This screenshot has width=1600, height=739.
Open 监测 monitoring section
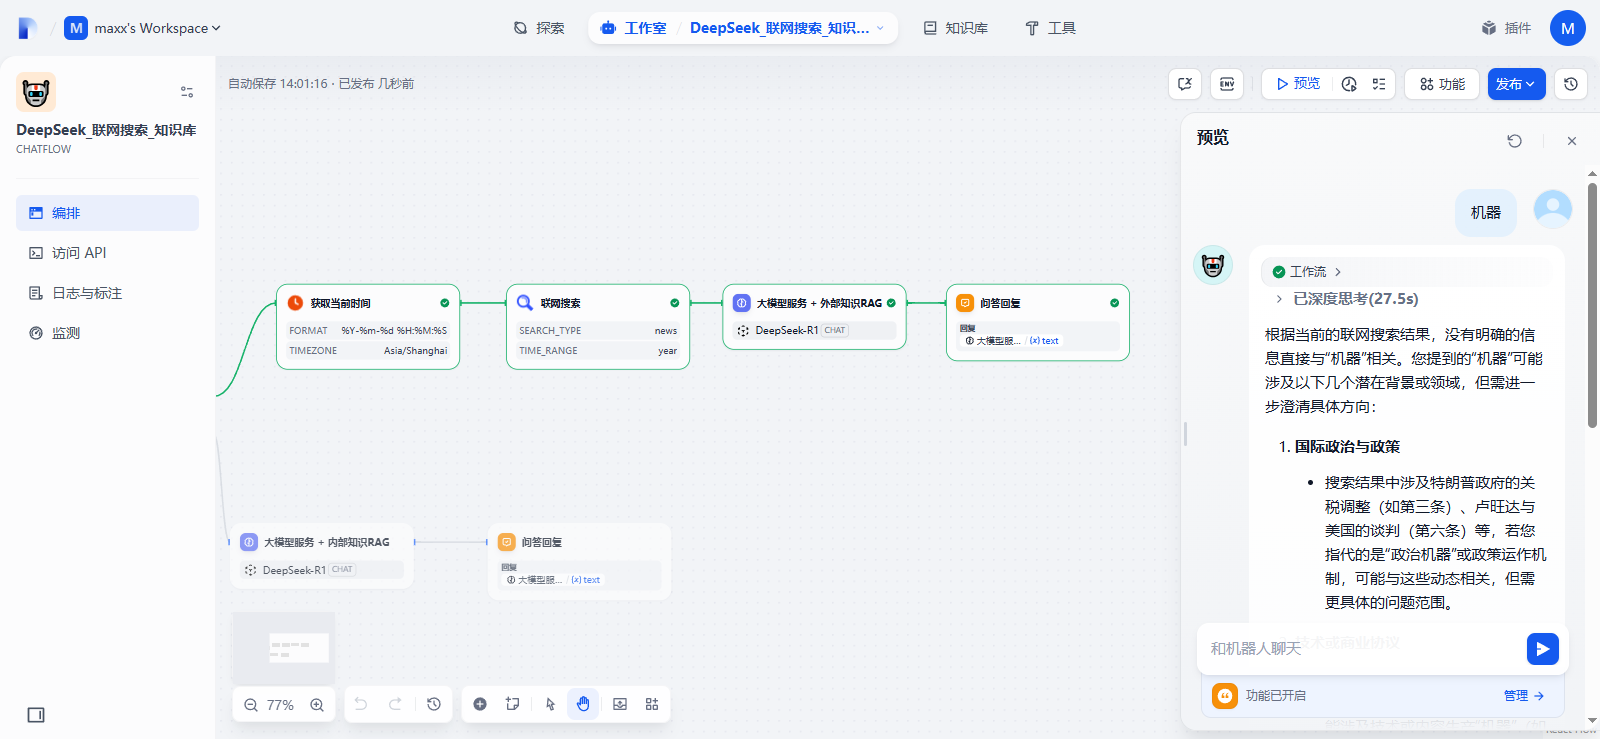click(107, 333)
